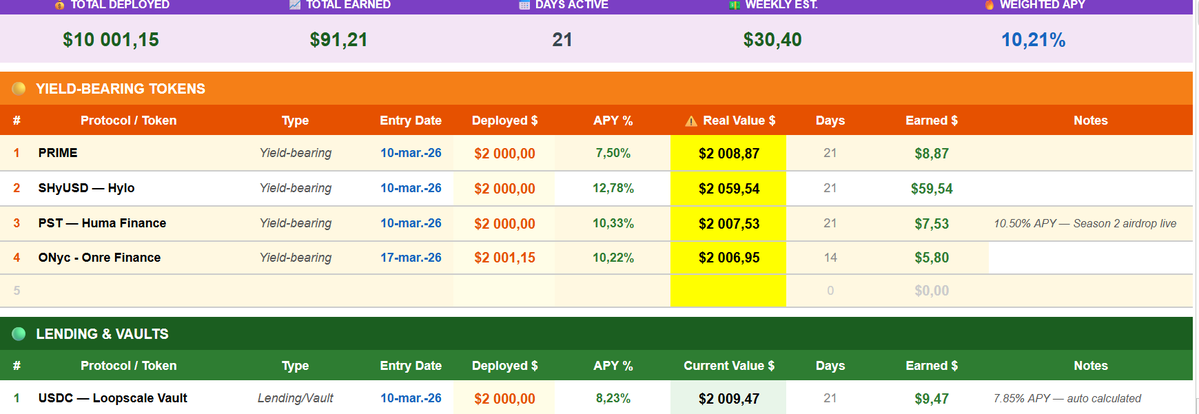Click the cash icon beside Weekly Est.

point(735,5)
